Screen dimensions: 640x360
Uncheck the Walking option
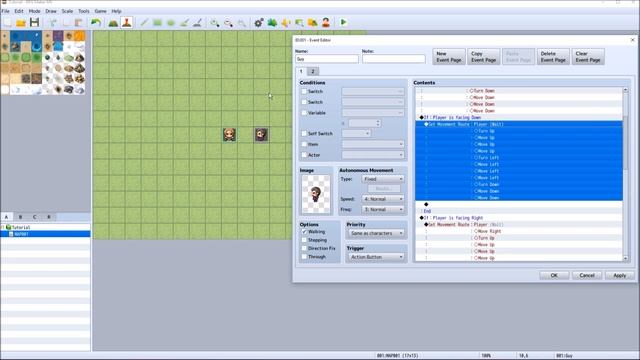click(304, 232)
